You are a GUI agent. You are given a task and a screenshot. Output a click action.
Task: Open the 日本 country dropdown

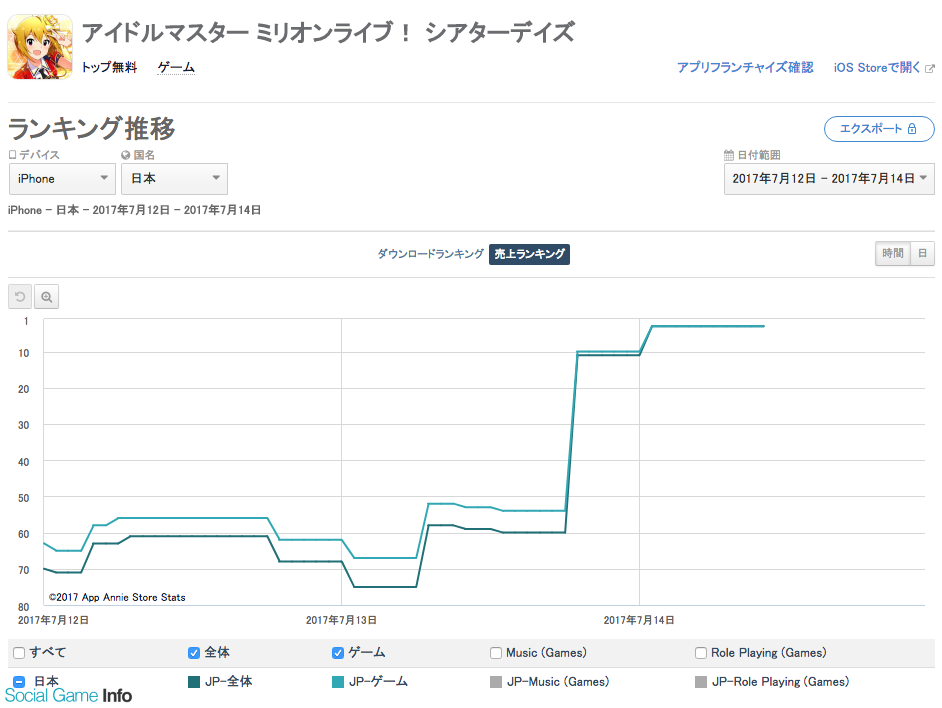point(174,179)
